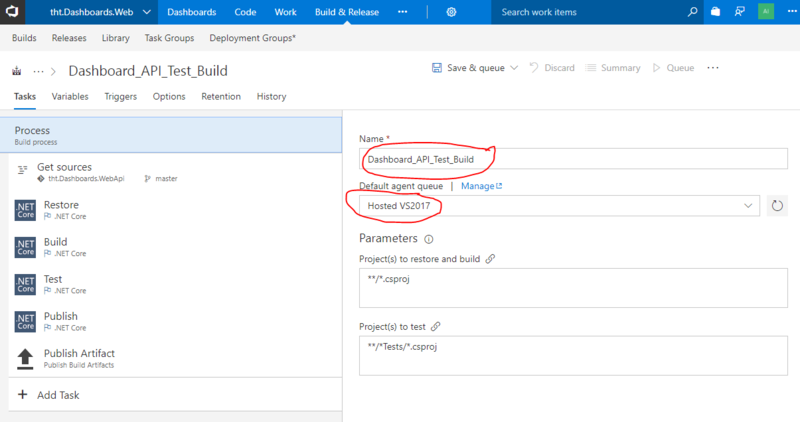Open the Build & Release hub
Screen dimensions: 800x422
click(x=347, y=12)
